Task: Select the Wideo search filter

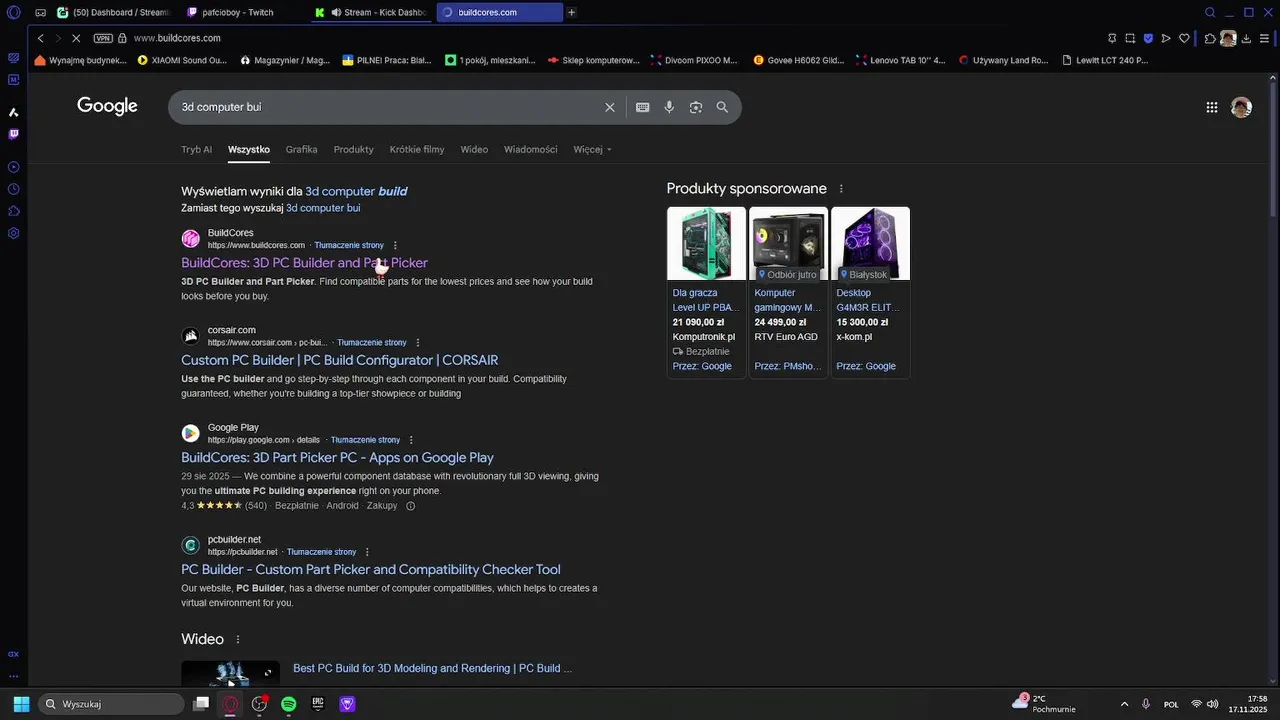Action: [x=474, y=149]
